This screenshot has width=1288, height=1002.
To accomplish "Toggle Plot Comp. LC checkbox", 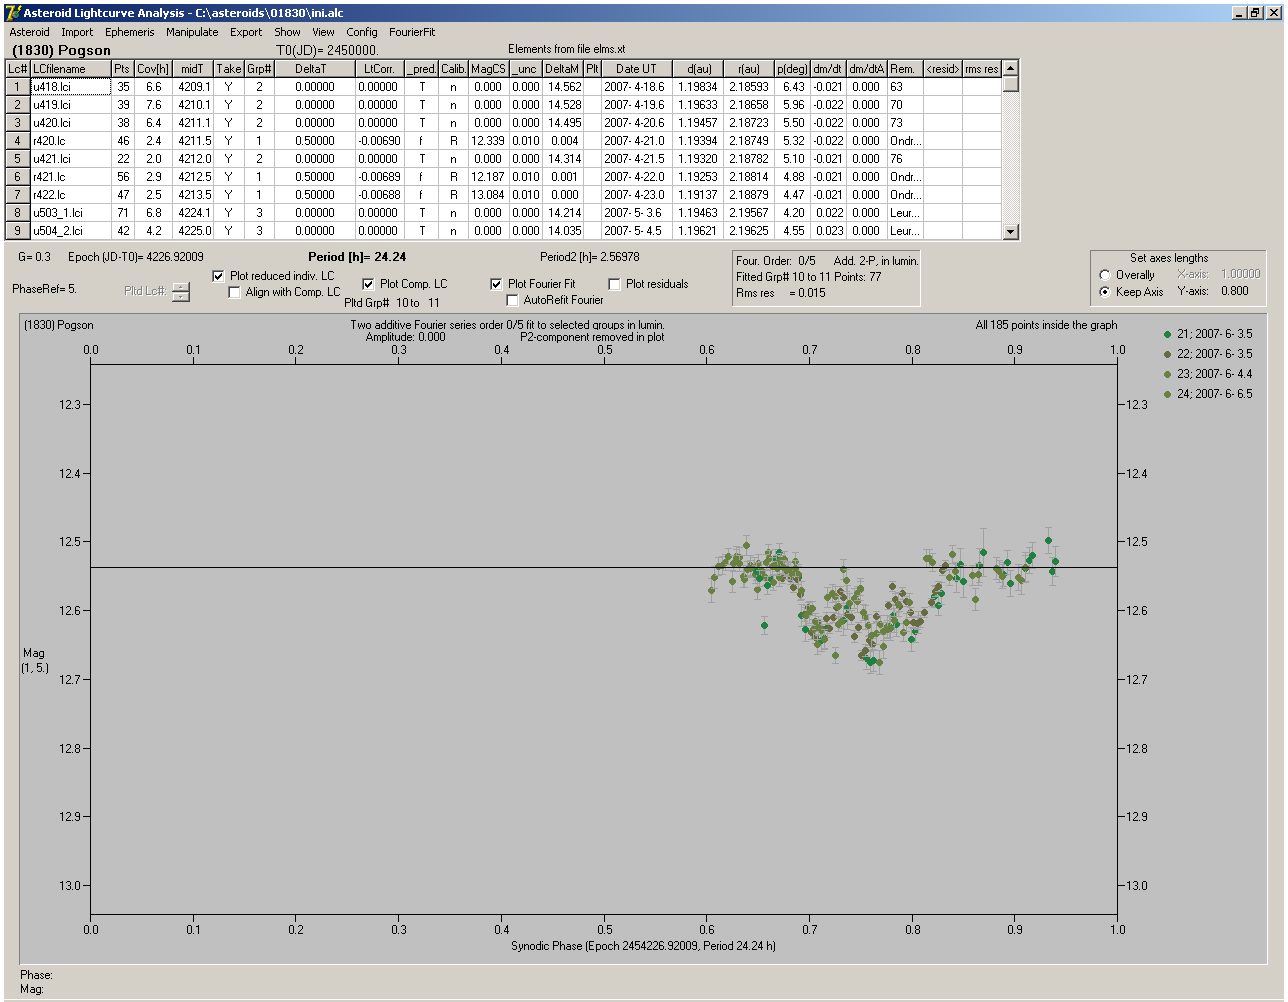I will point(368,284).
